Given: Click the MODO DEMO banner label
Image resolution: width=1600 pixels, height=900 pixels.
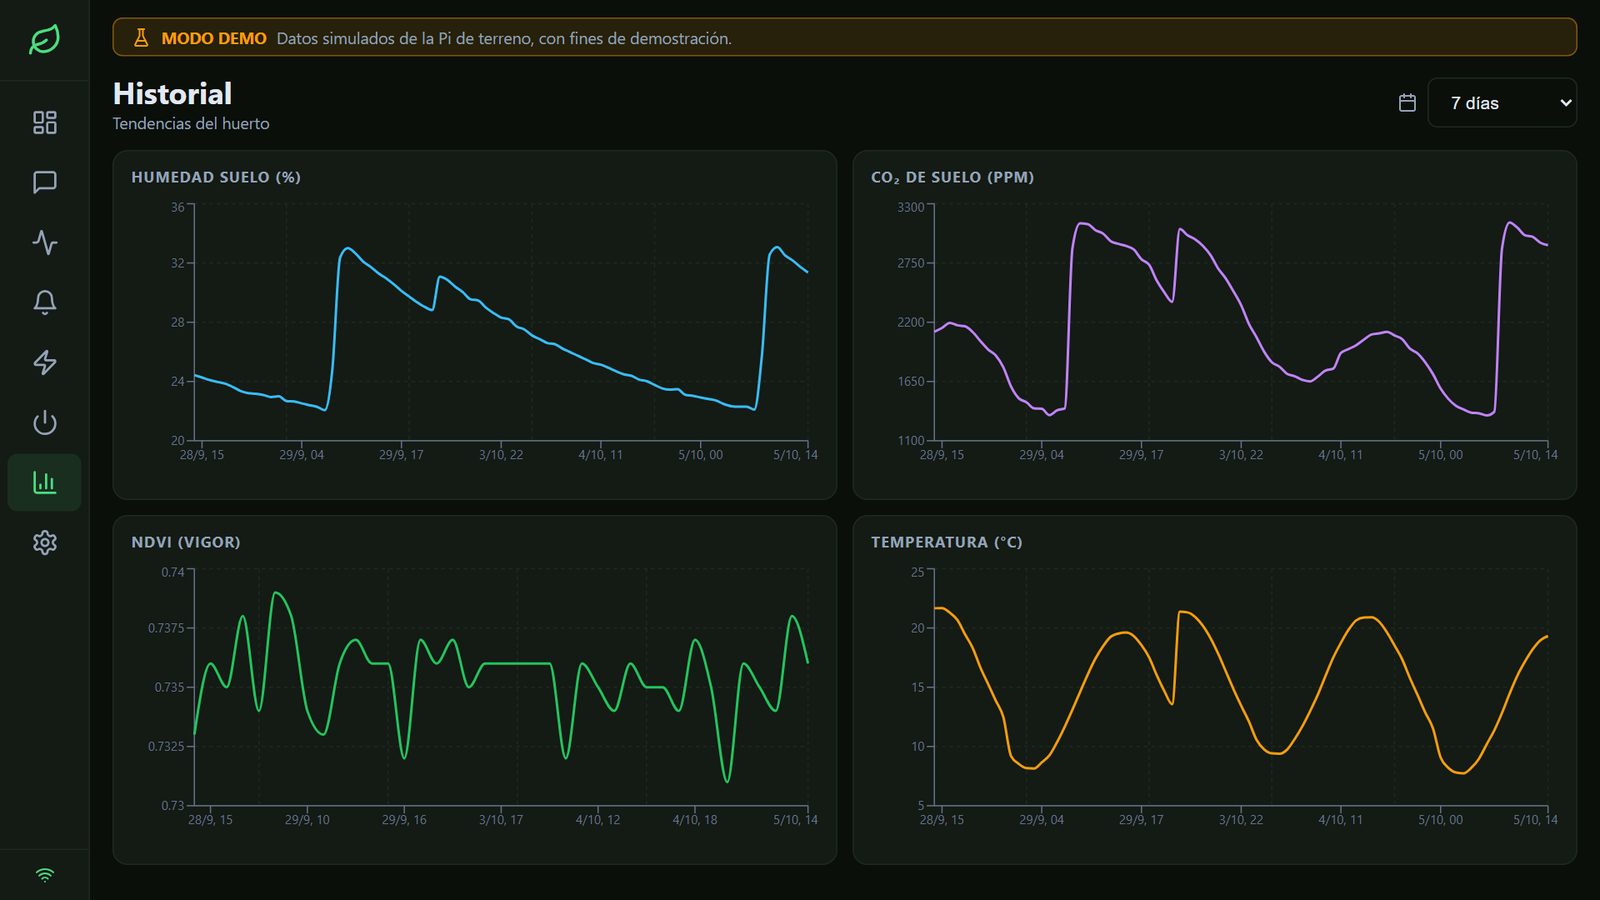Looking at the screenshot, I should (214, 38).
